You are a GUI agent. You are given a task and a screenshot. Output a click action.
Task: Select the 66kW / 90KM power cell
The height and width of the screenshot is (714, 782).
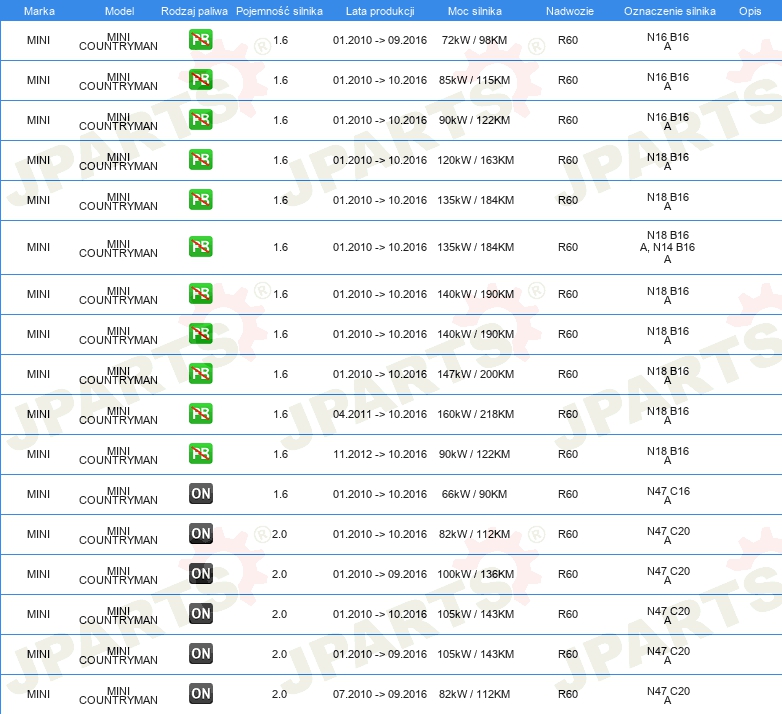tap(474, 494)
